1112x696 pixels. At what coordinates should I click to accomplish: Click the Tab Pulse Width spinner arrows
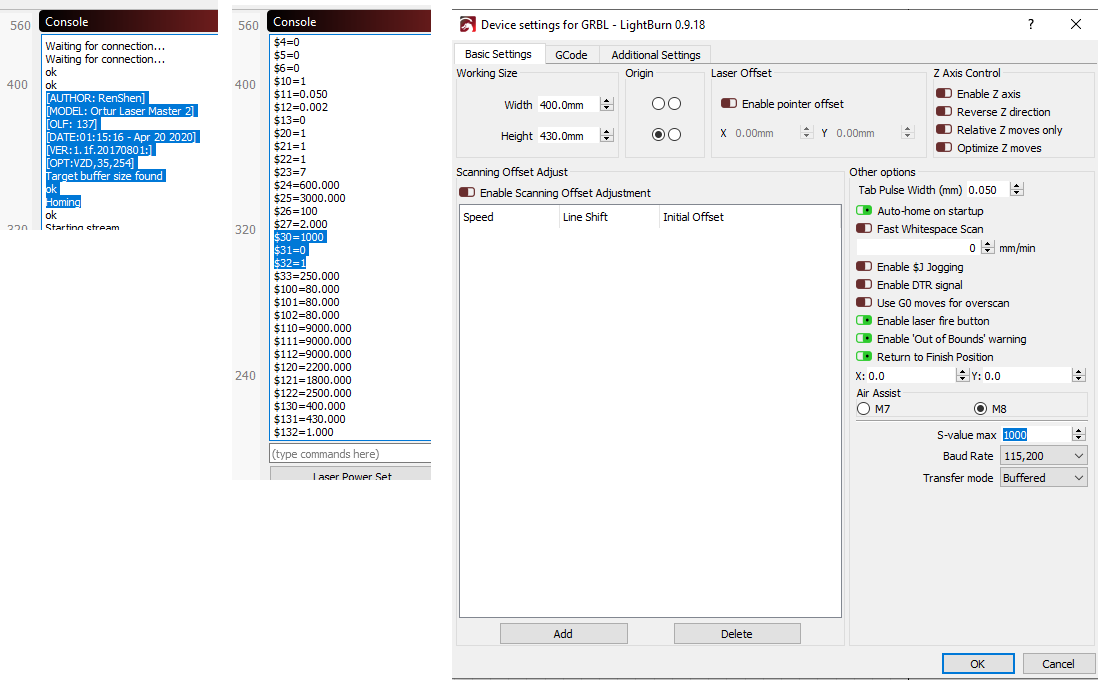[x=1017, y=190]
